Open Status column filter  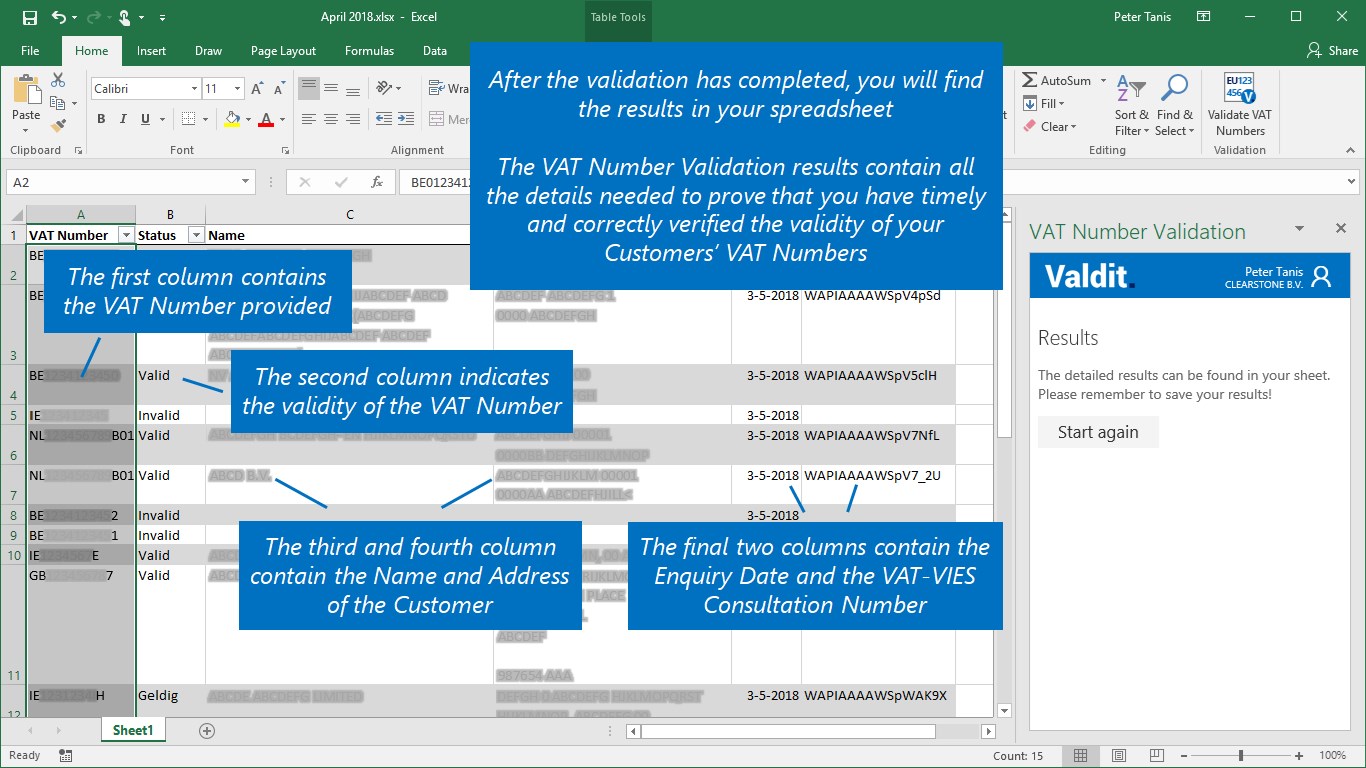click(x=195, y=235)
